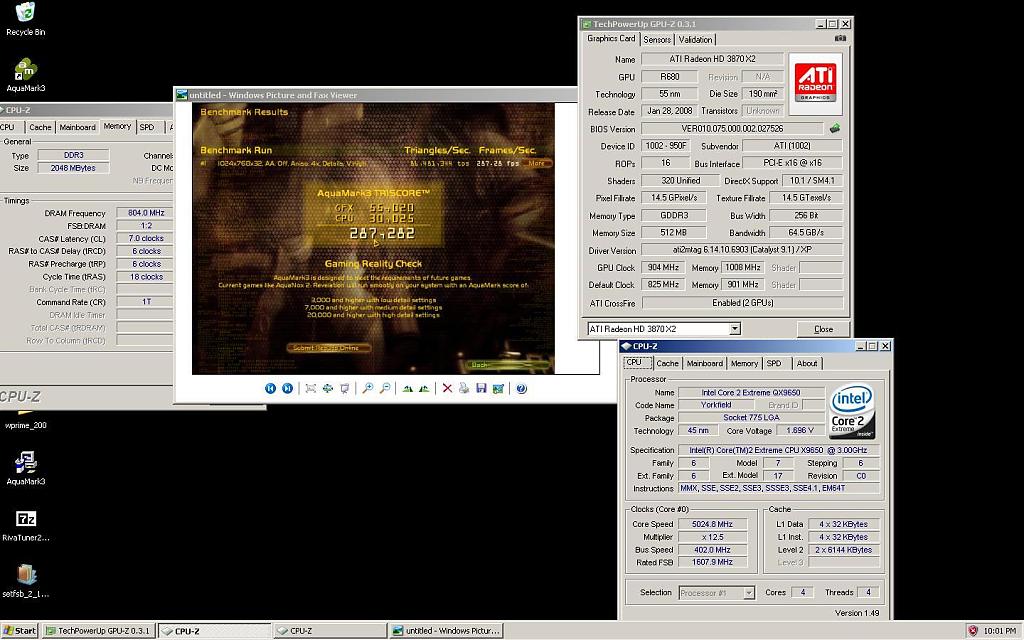This screenshot has height=640, width=1024.
Task: Click the Previous Image button in Picture Viewer
Action: [270, 388]
